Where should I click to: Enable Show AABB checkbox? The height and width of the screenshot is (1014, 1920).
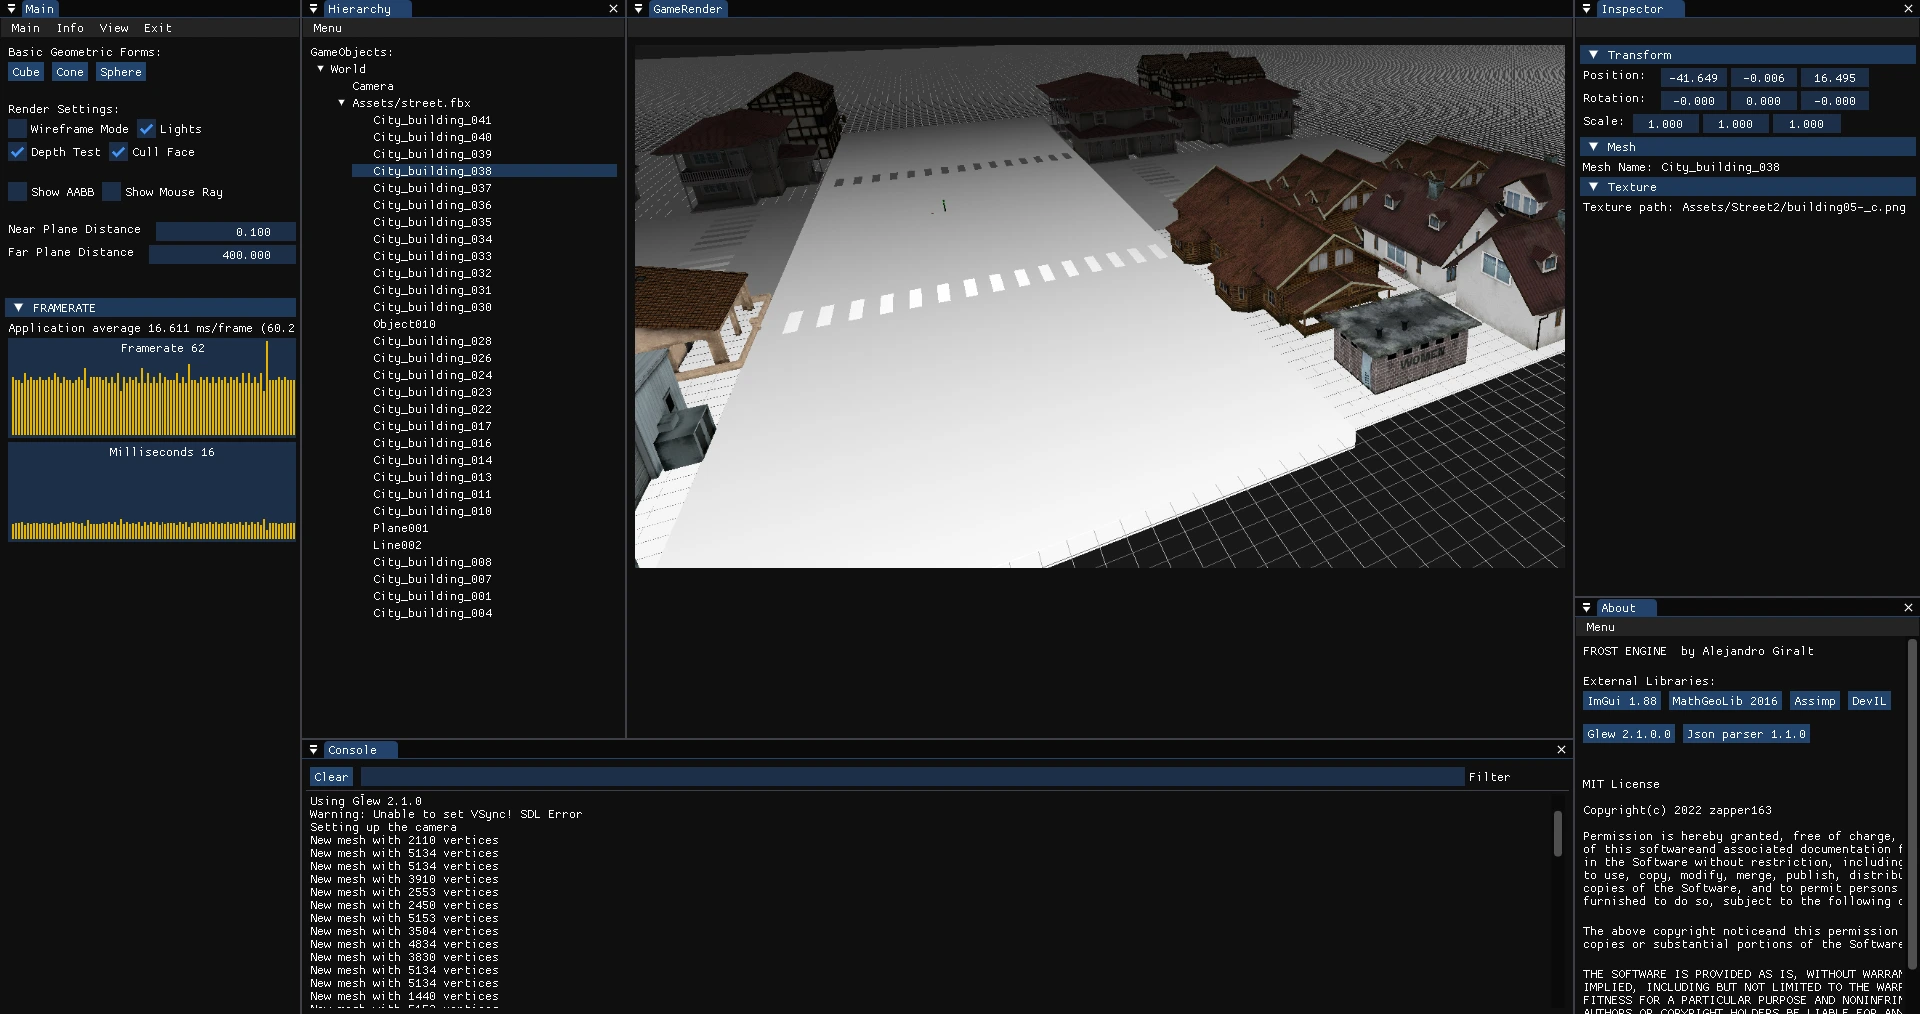(x=17, y=192)
